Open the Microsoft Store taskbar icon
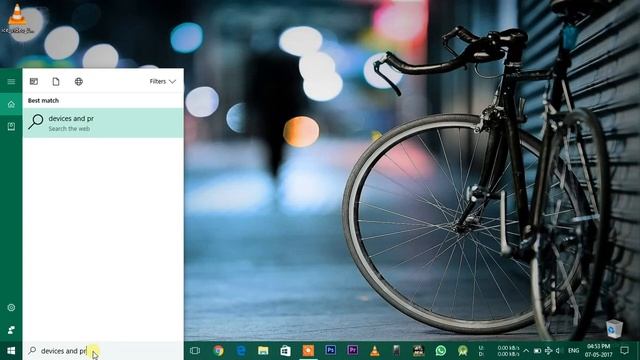 (x=286, y=351)
